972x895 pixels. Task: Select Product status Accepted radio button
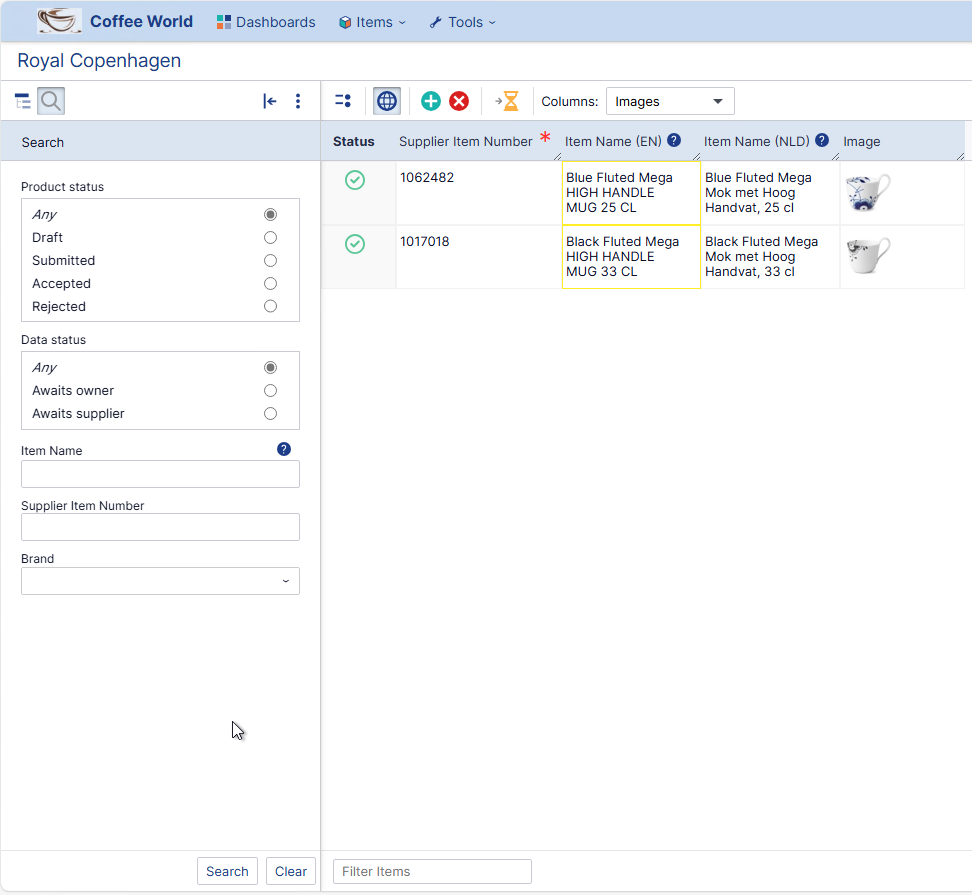point(270,283)
